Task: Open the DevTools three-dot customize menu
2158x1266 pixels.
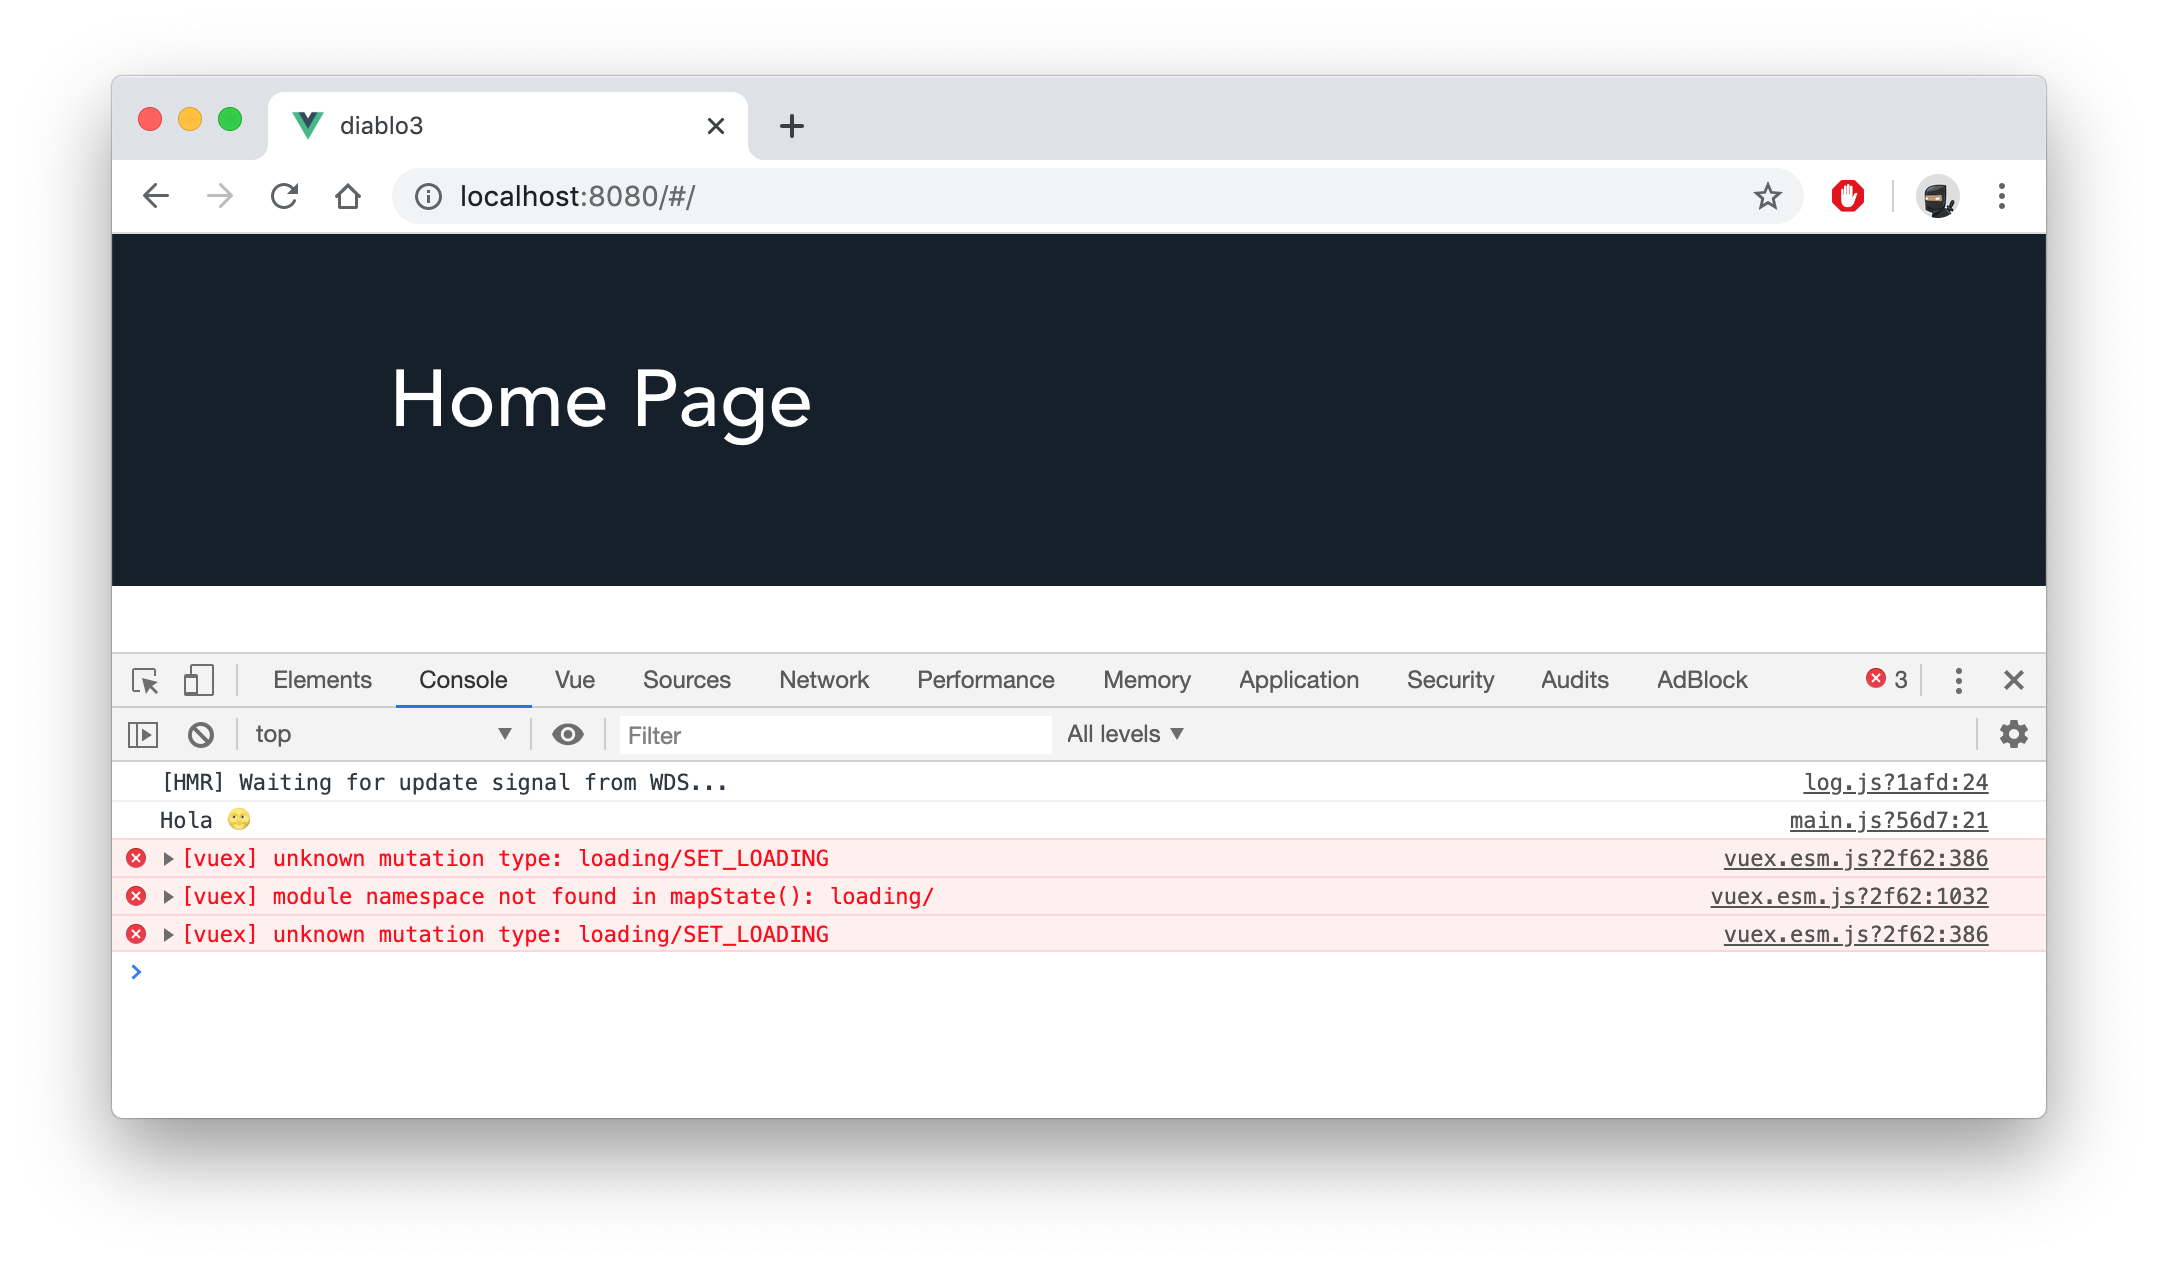Action: pyautogui.click(x=1958, y=681)
